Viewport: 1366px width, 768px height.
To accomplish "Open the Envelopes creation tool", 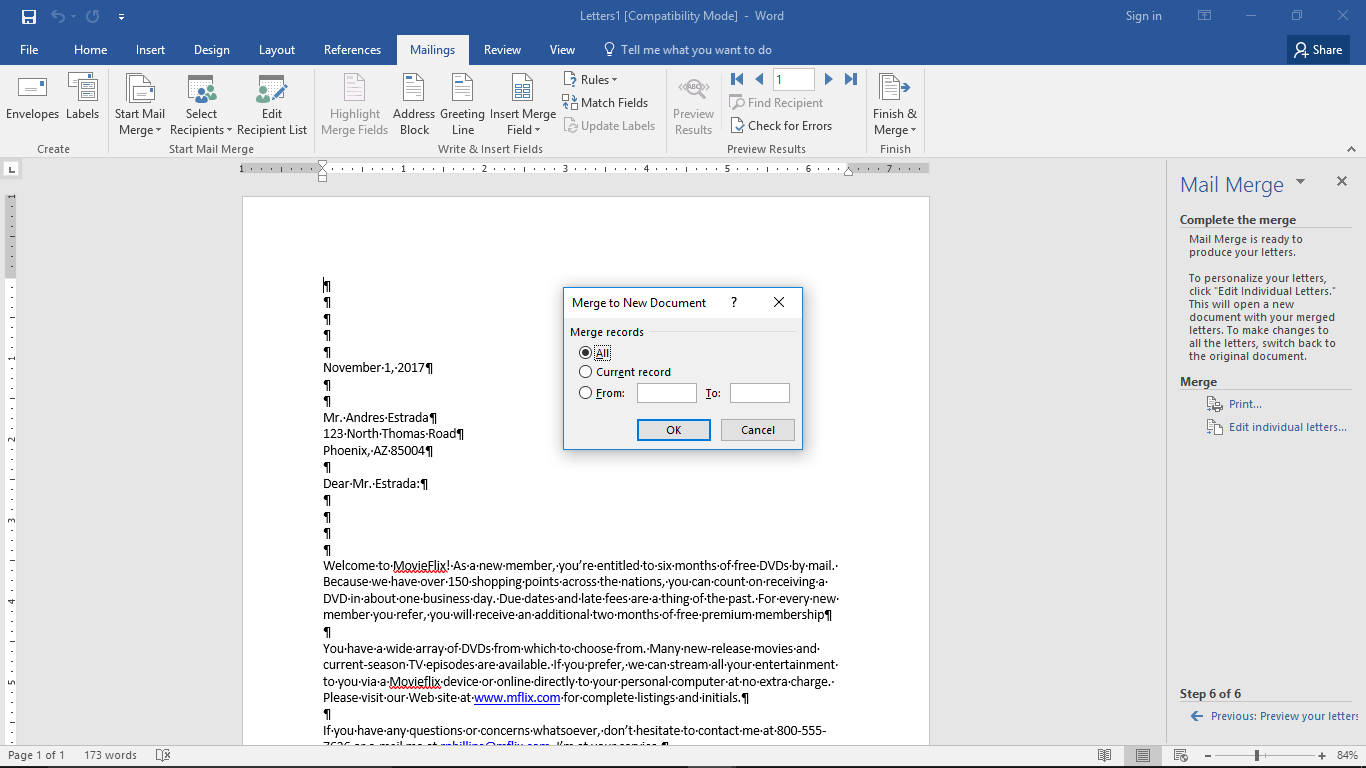I will point(32,100).
